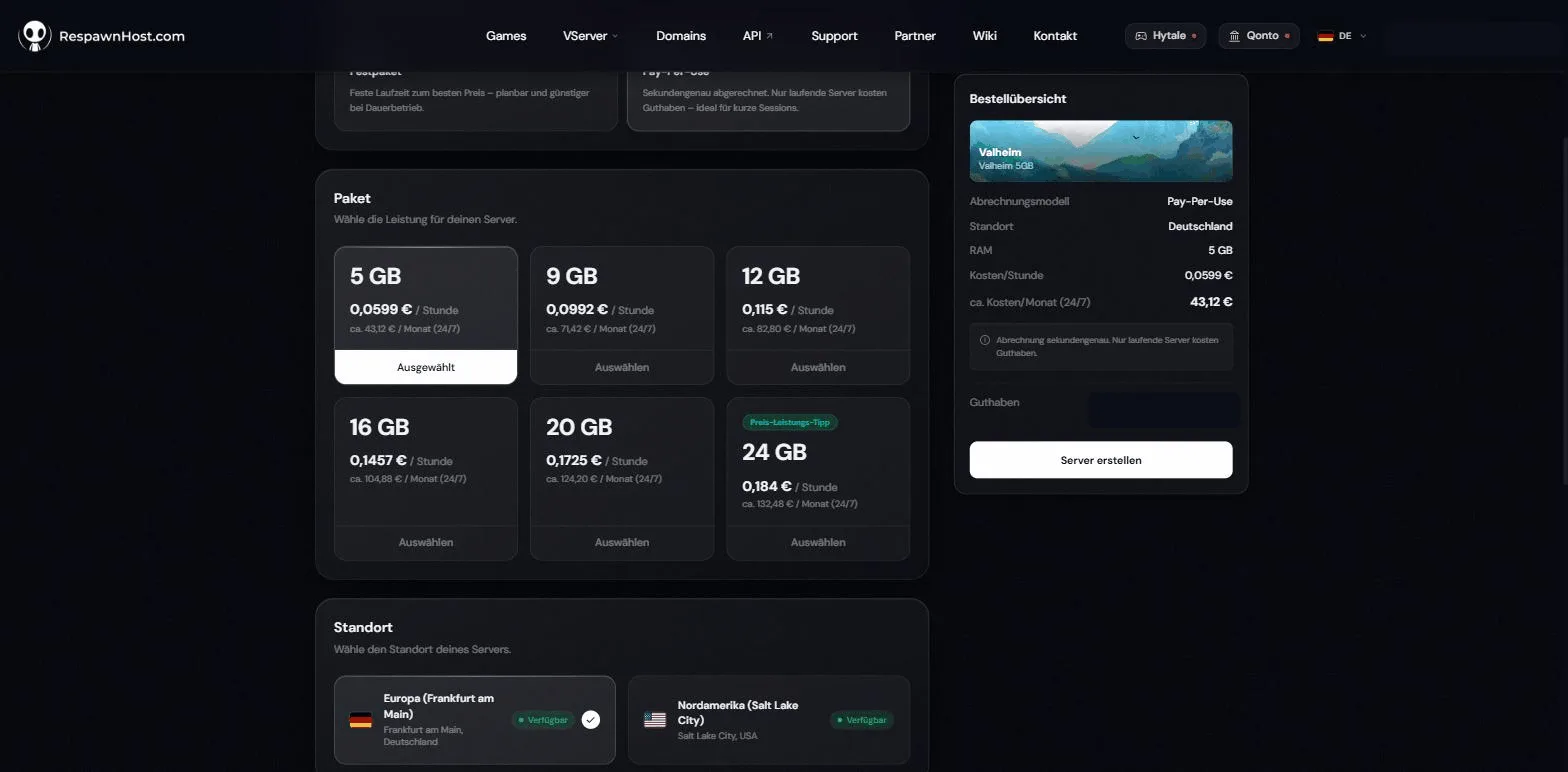Select the 12 GB package via Auswählen
Image resolution: width=1568 pixels, height=772 pixels.
[818, 367]
